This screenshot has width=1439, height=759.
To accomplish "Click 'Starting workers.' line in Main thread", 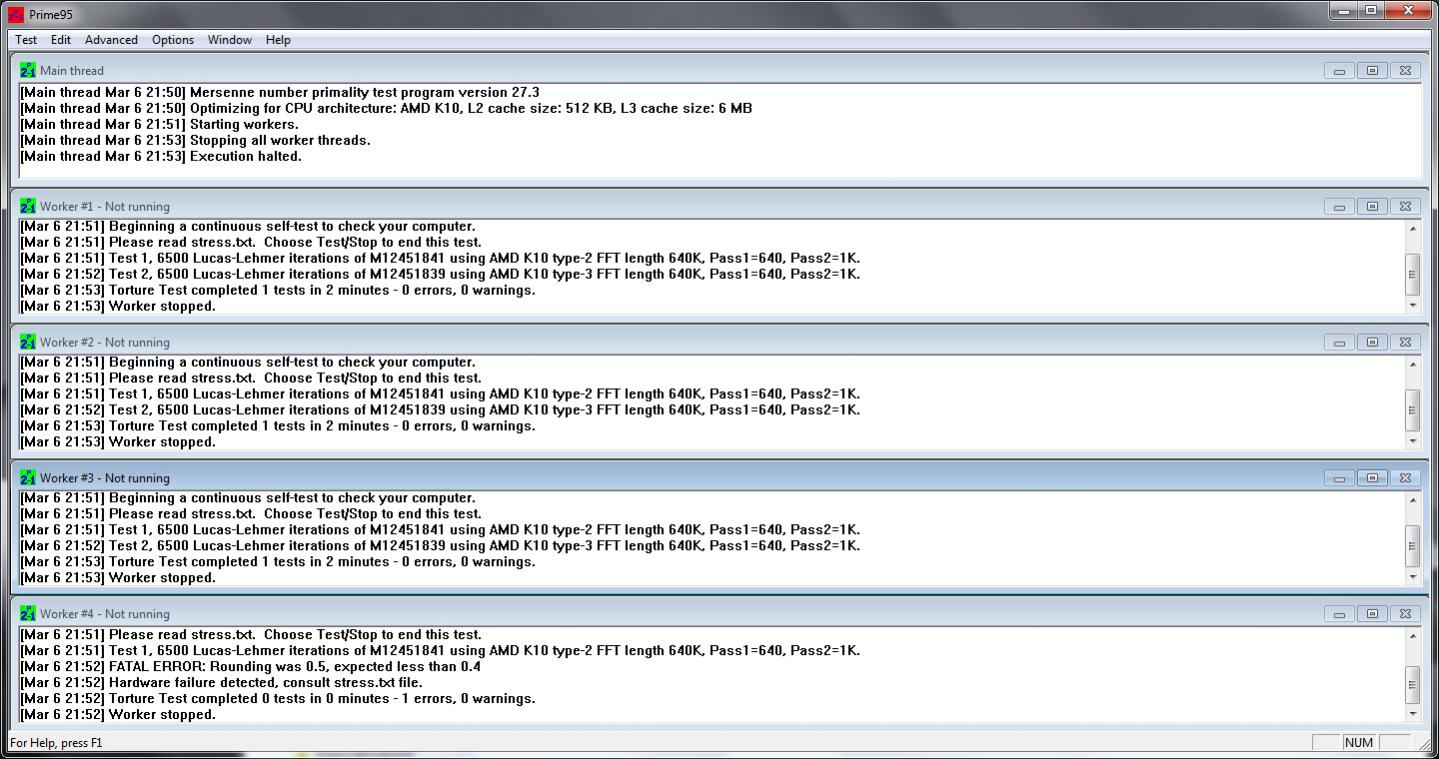I will click(159, 124).
